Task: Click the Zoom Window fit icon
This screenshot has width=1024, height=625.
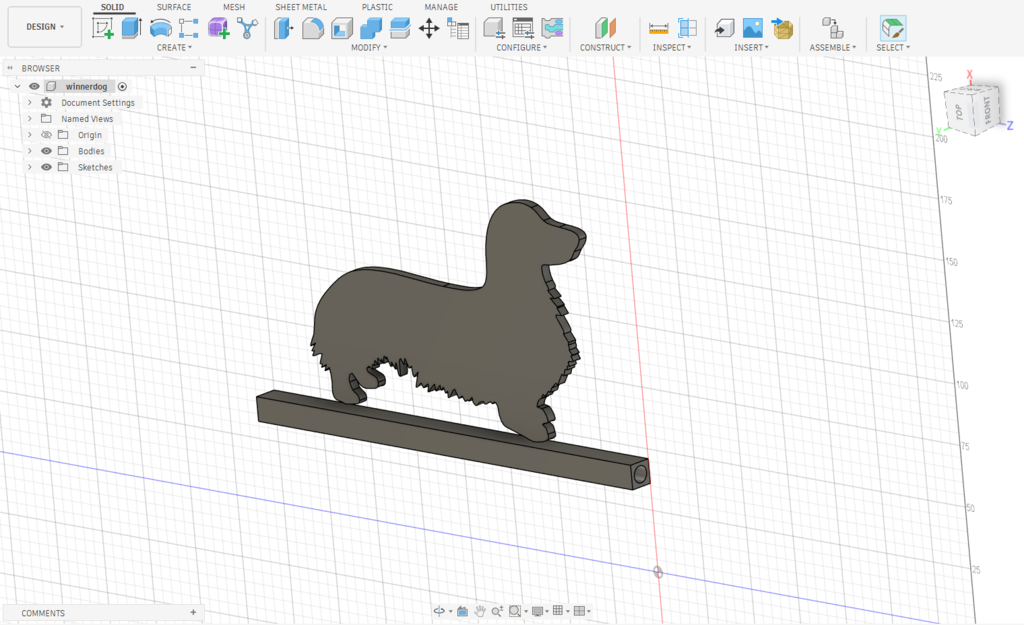Action: pos(515,611)
